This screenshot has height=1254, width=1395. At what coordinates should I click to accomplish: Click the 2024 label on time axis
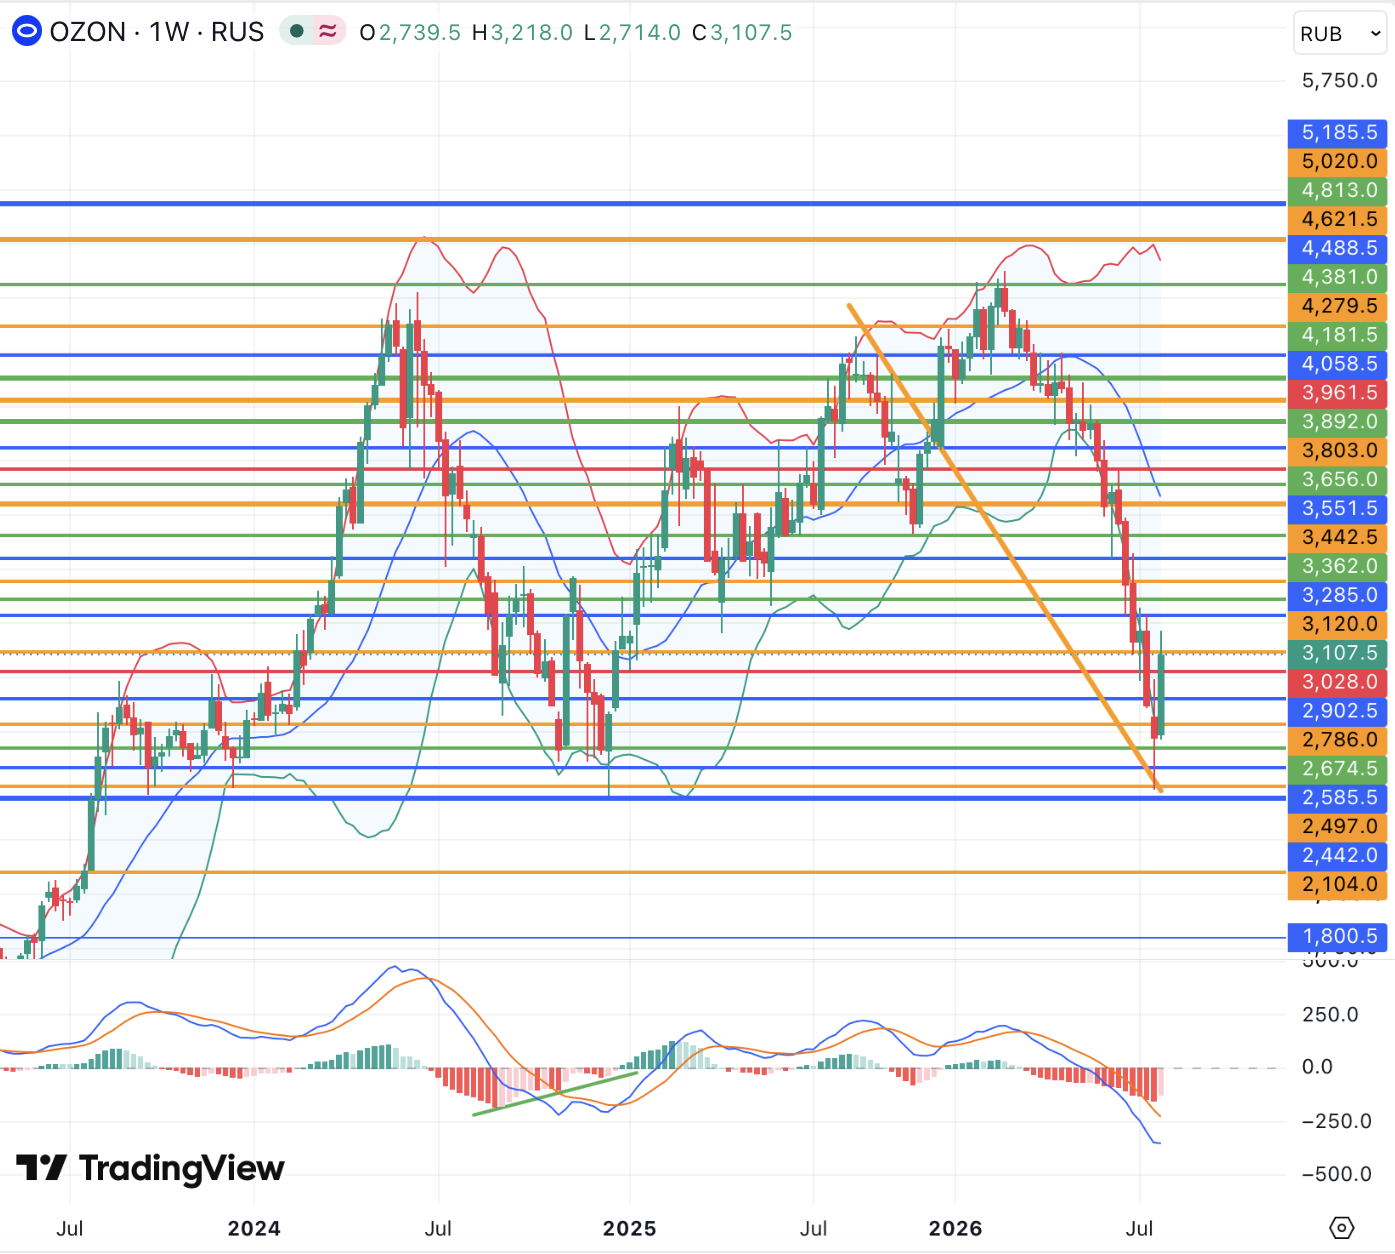pos(254,1229)
